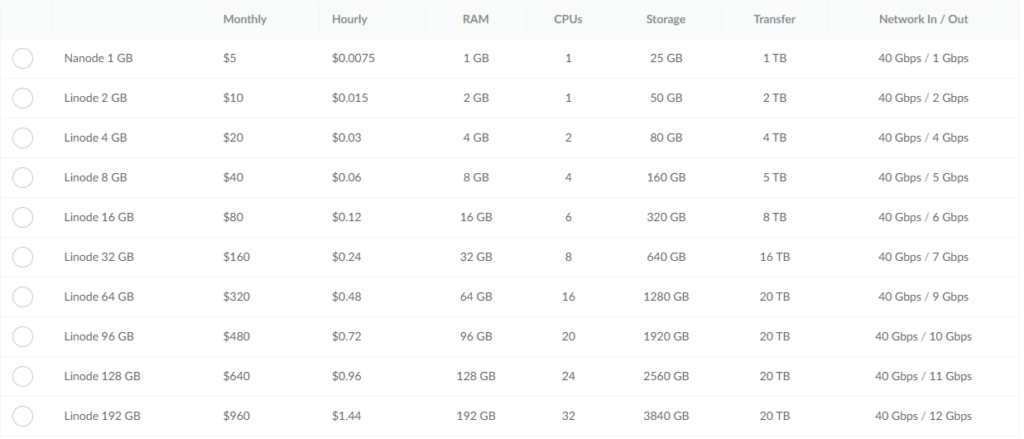Image resolution: width=1024 pixels, height=439 pixels.
Task: Click the Hourly column header
Action: (x=349, y=19)
